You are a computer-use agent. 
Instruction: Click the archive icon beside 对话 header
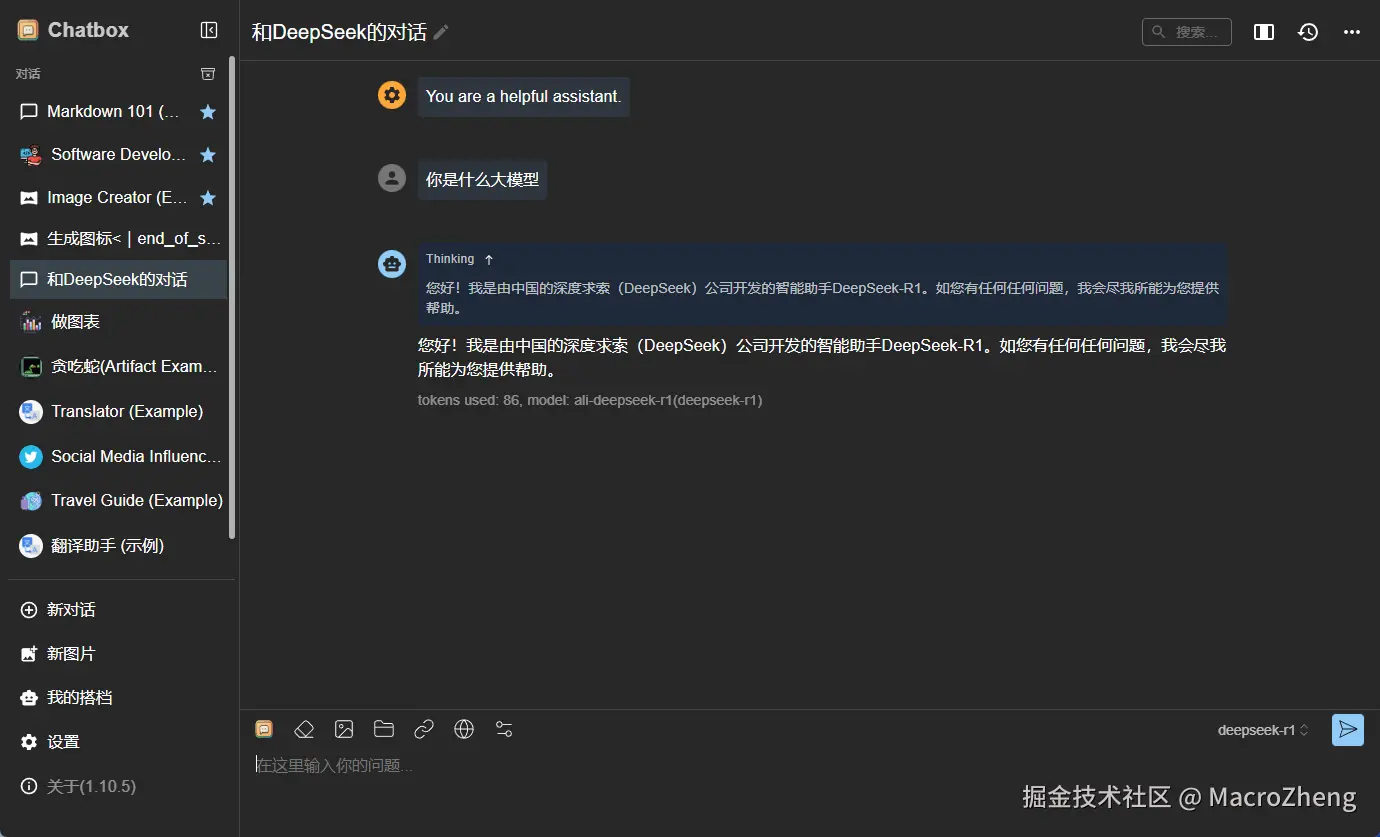click(x=208, y=74)
